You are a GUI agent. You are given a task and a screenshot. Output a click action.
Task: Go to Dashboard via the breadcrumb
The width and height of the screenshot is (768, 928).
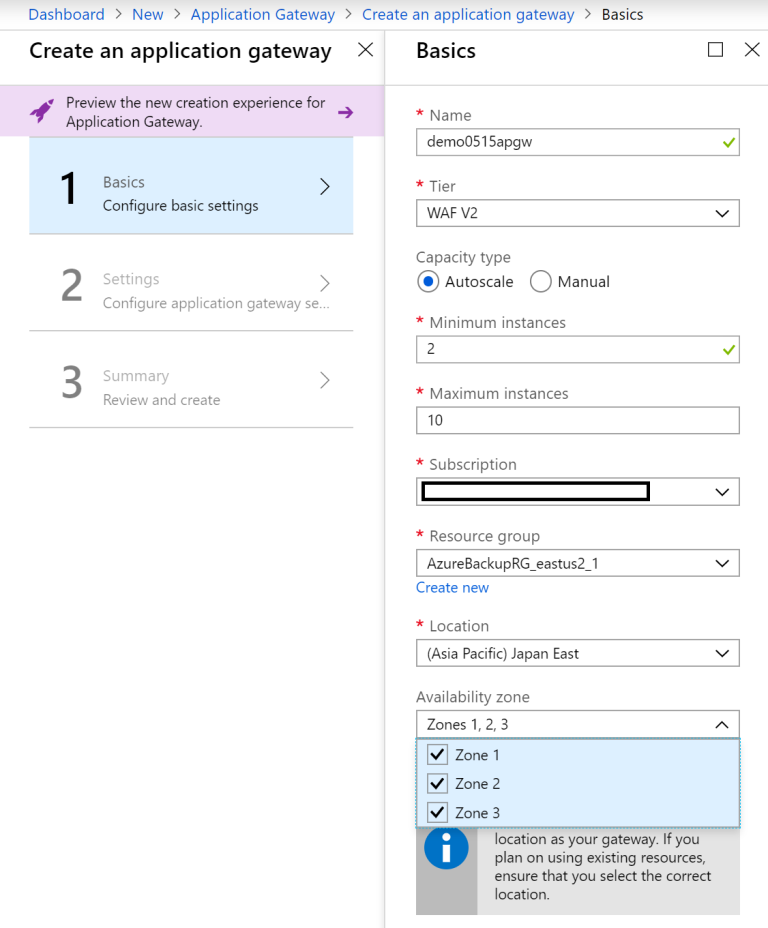[66, 14]
